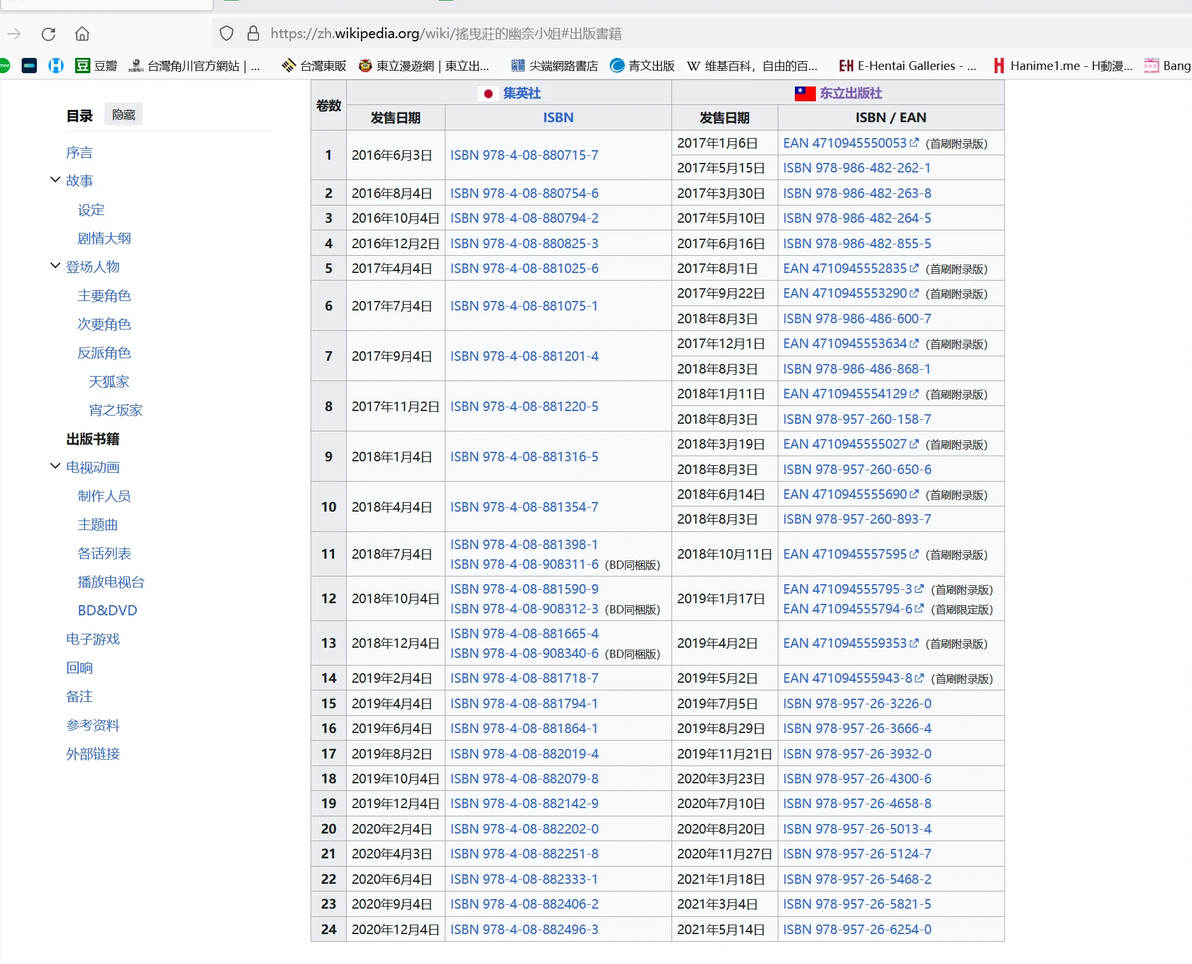Click the Japan flag icon

tap(488, 94)
